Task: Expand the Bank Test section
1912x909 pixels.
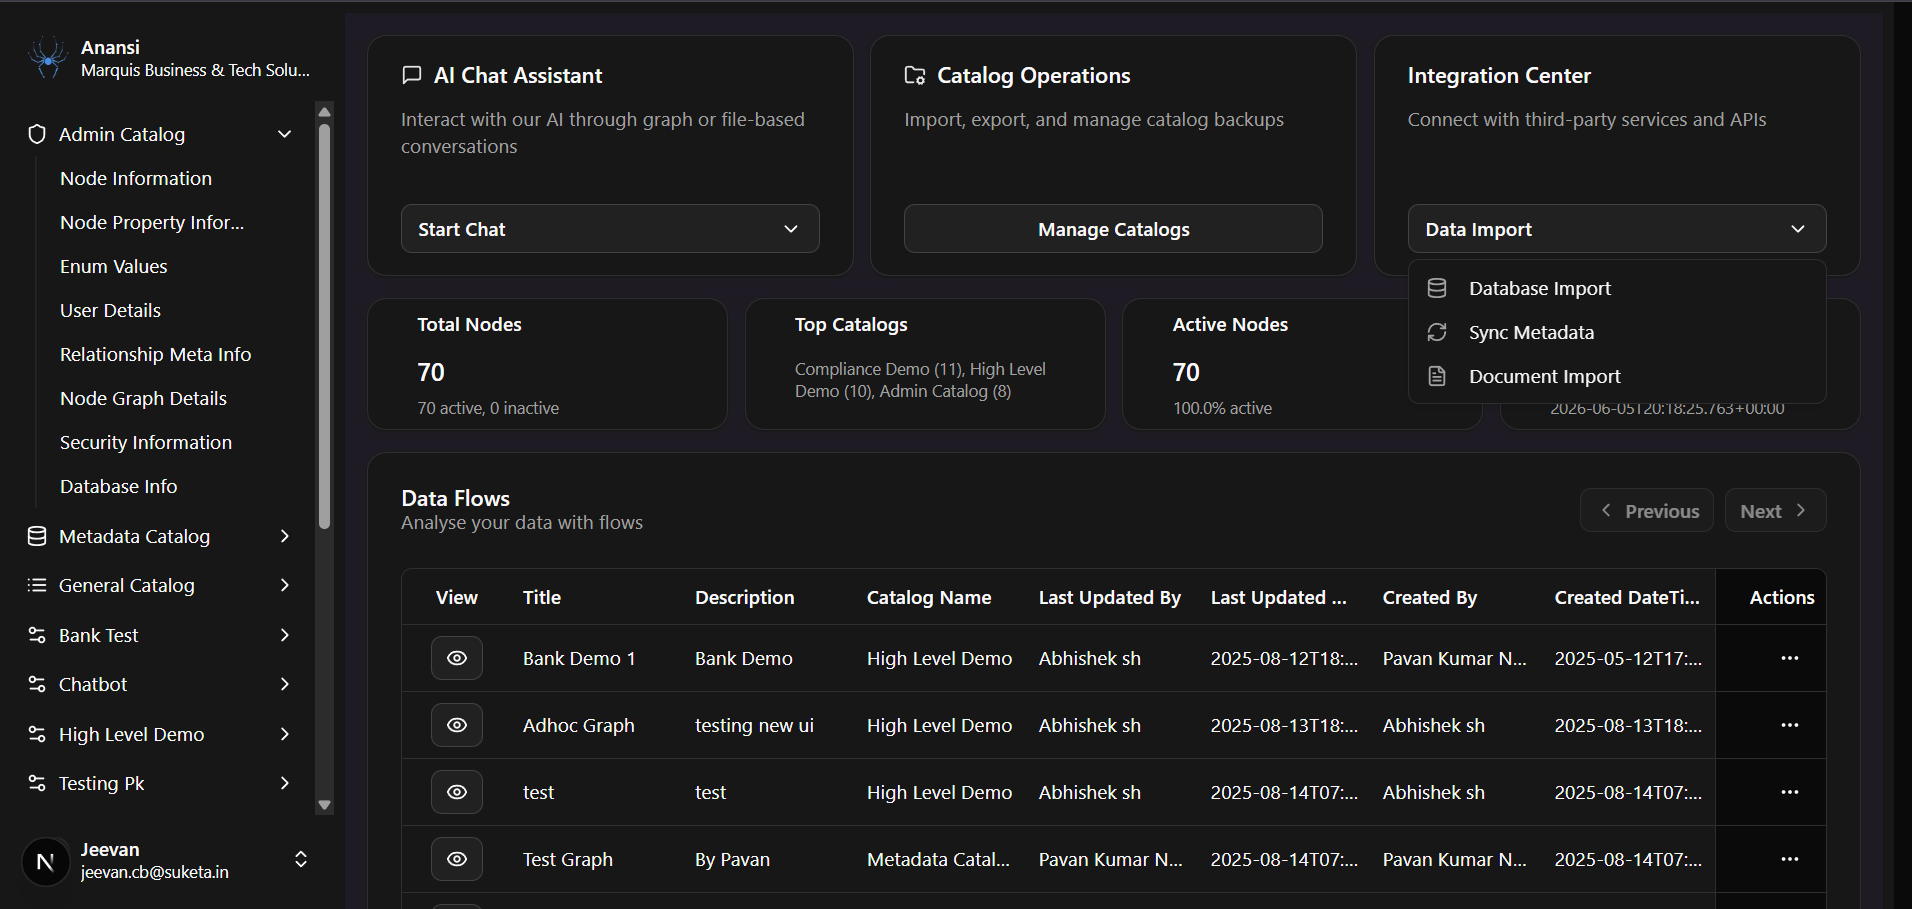Action: [284, 635]
